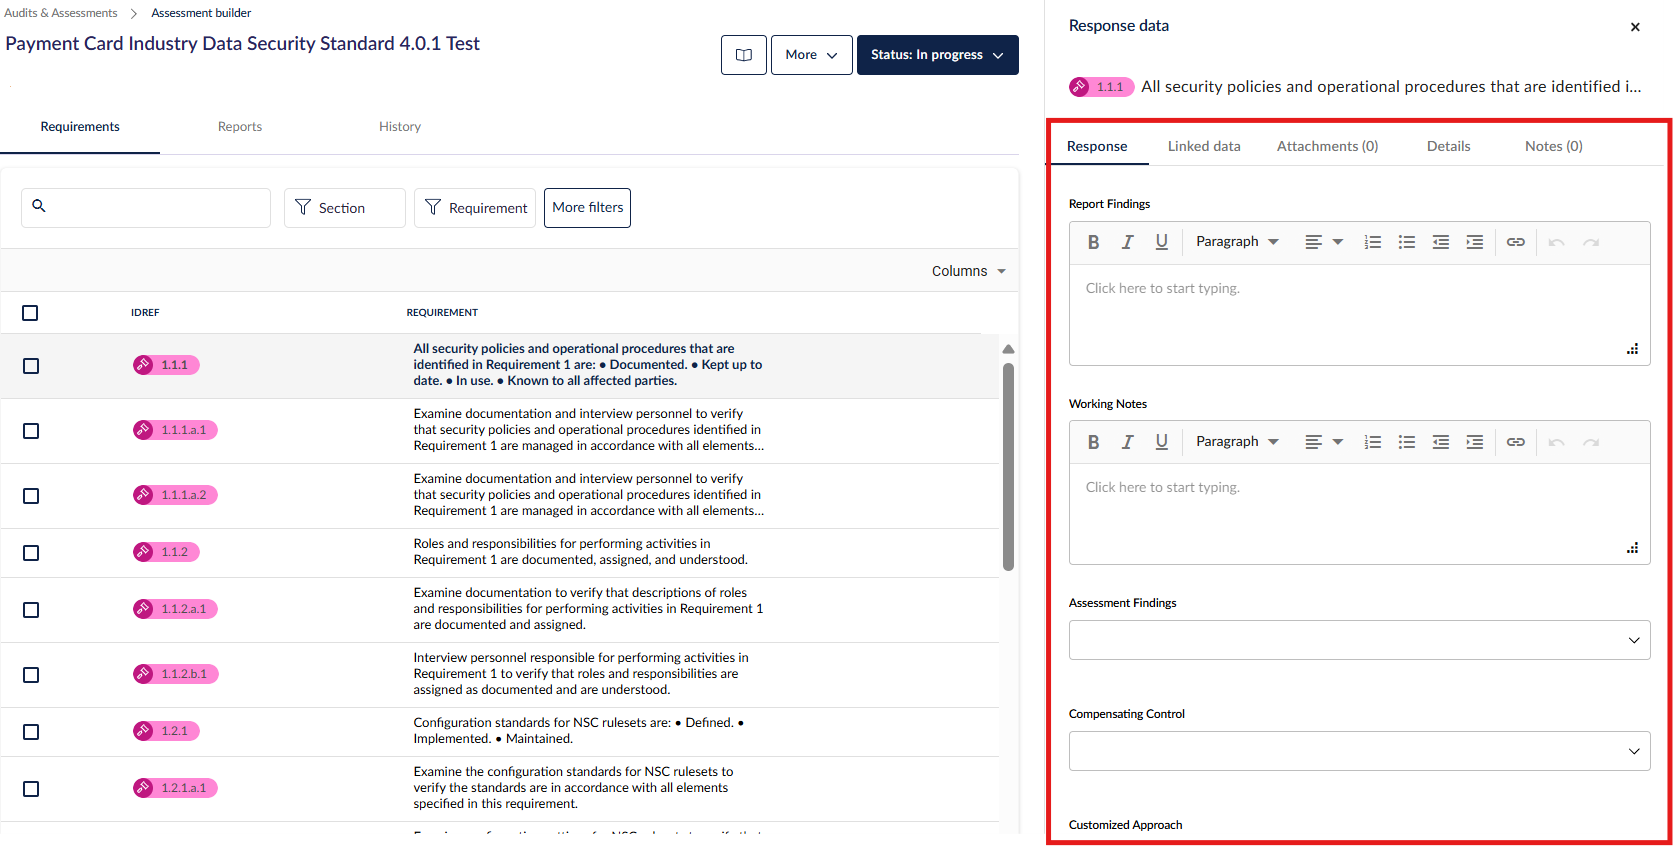Click Bold icon in Report Findings editor

pos(1093,242)
